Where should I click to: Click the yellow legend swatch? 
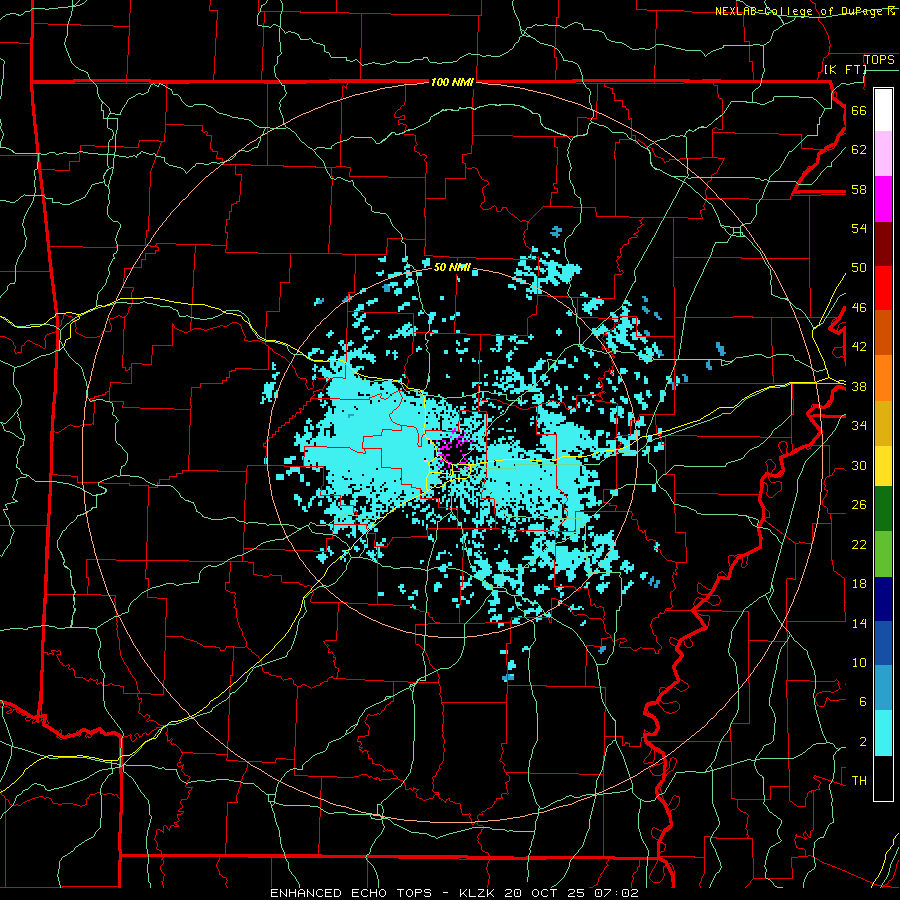pyautogui.click(x=883, y=465)
